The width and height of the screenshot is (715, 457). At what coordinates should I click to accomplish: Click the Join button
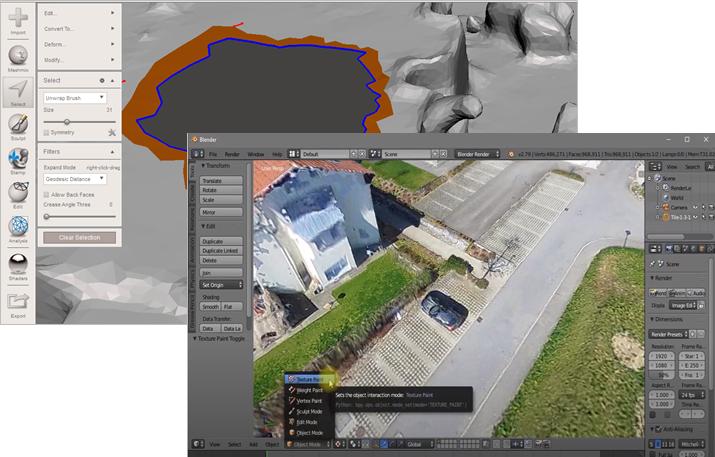click(x=221, y=273)
